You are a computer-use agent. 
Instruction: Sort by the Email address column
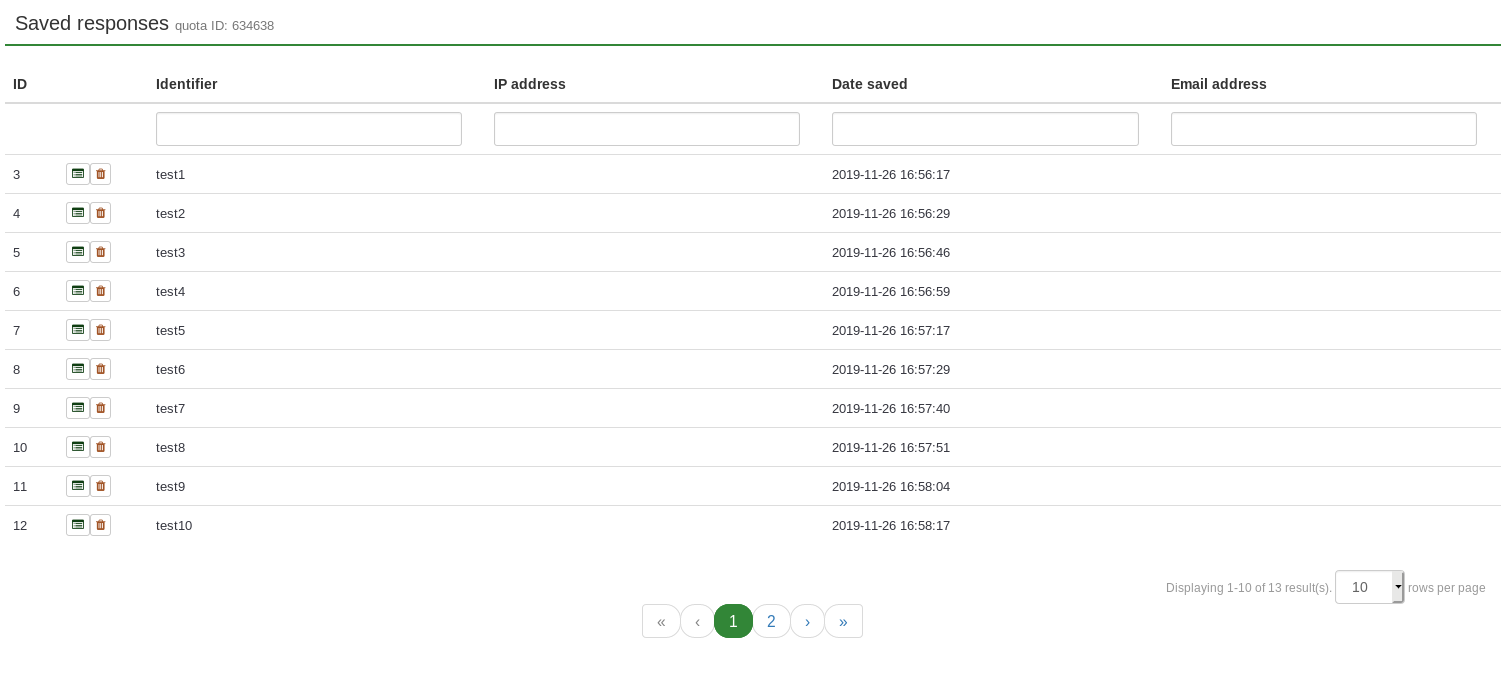click(1218, 84)
